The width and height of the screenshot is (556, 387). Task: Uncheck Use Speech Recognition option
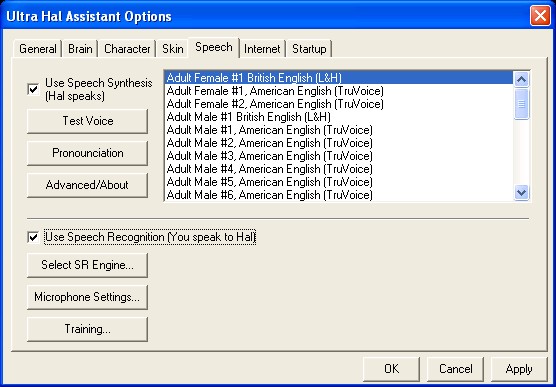pos(33,237)
